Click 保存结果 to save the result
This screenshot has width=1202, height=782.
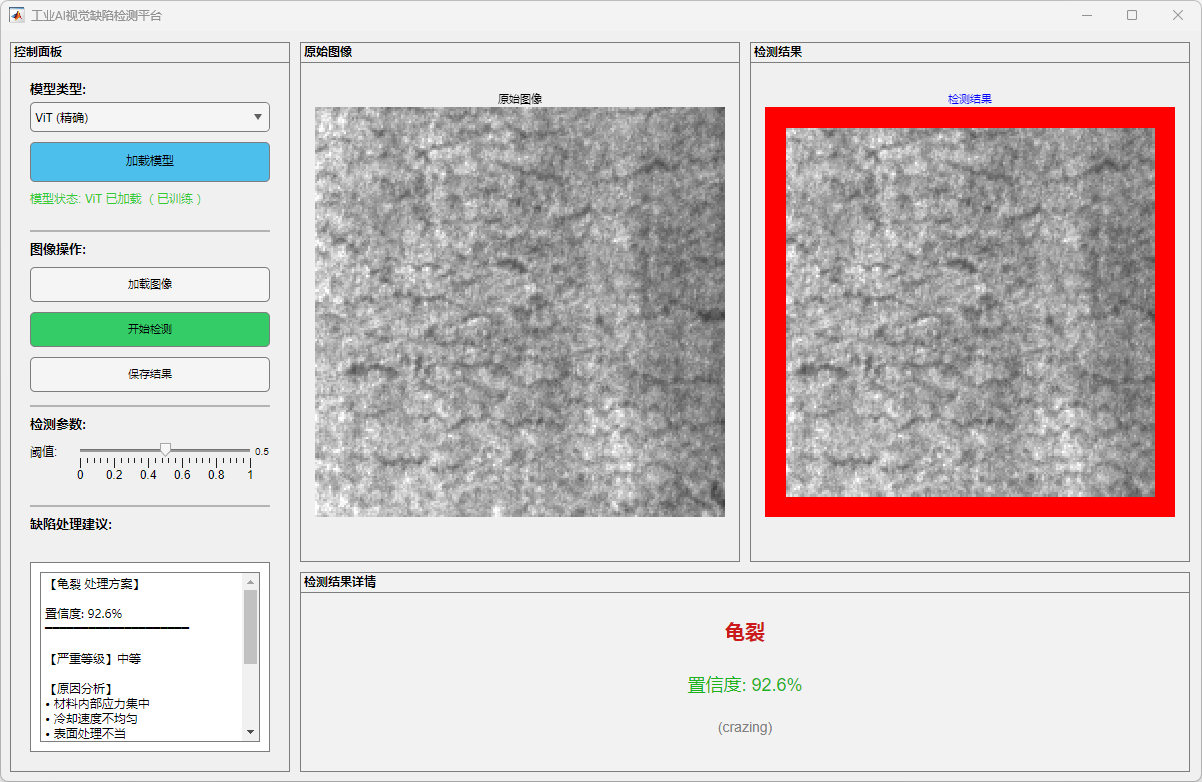tap(150, 374)
